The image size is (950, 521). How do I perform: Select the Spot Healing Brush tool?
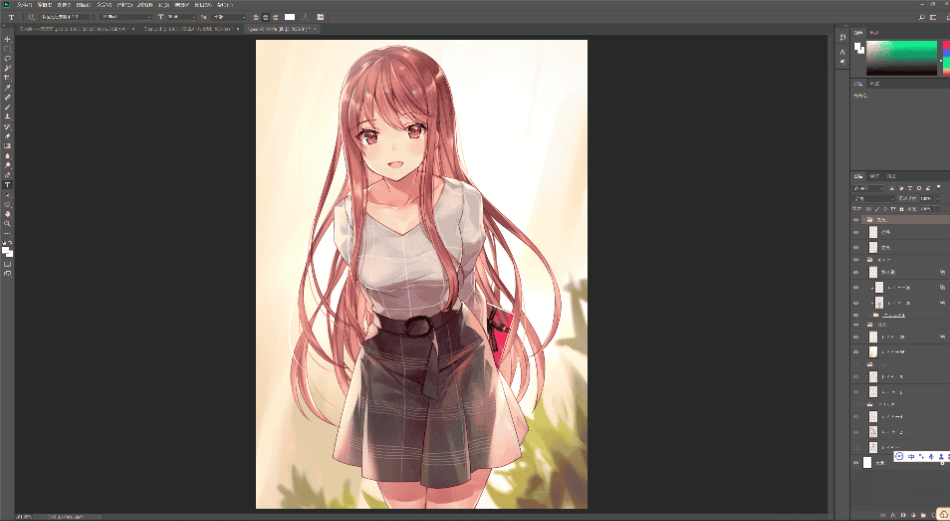(x=7, y=97)
